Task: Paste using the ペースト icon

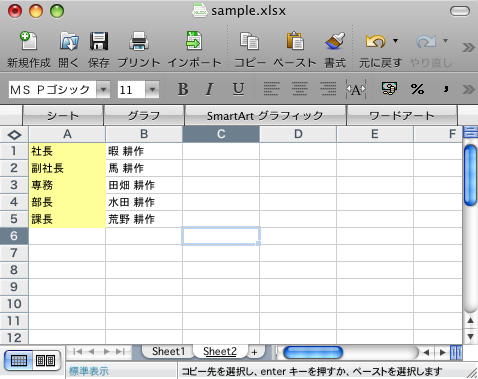Action: tap(295, 41)
